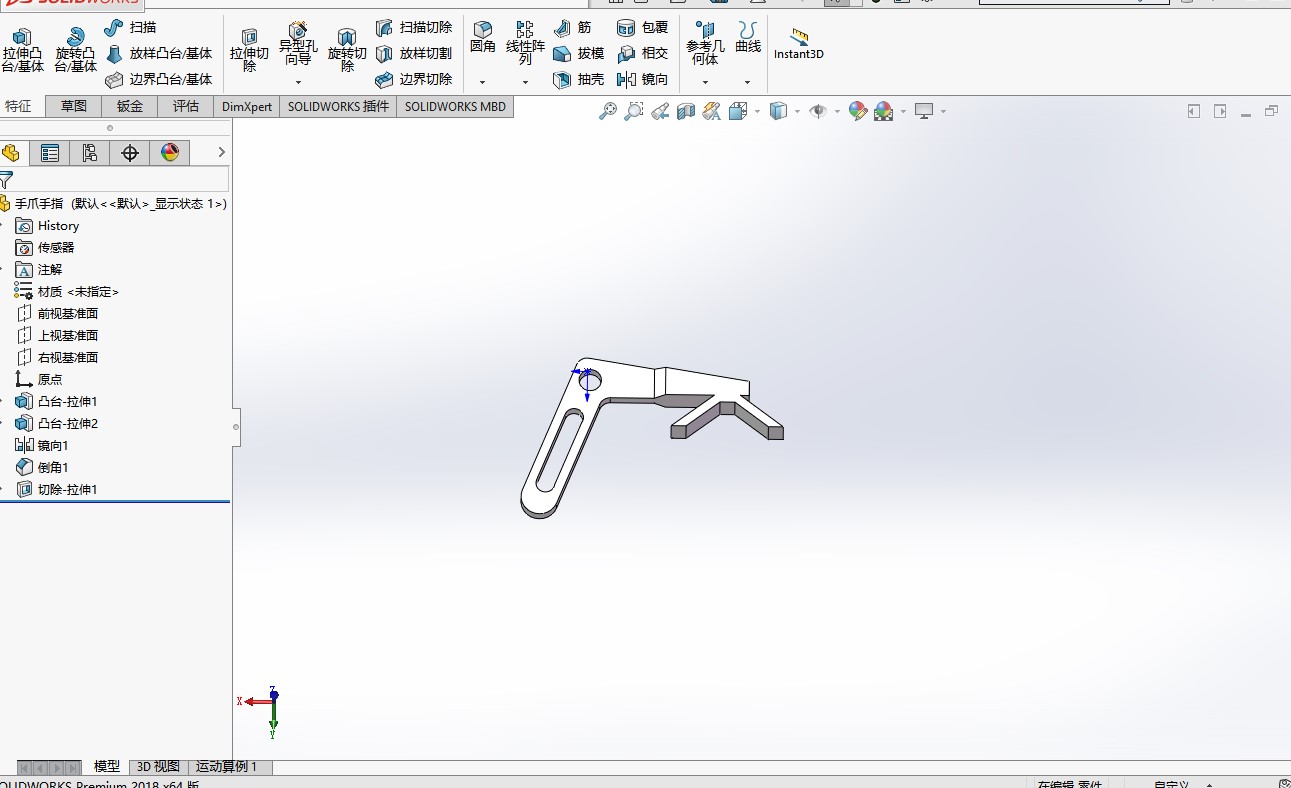Viewport: 1291px width, 788px height.
Task: Open the View Orientation dropdown arrow
Action: (x=757, y=112)
